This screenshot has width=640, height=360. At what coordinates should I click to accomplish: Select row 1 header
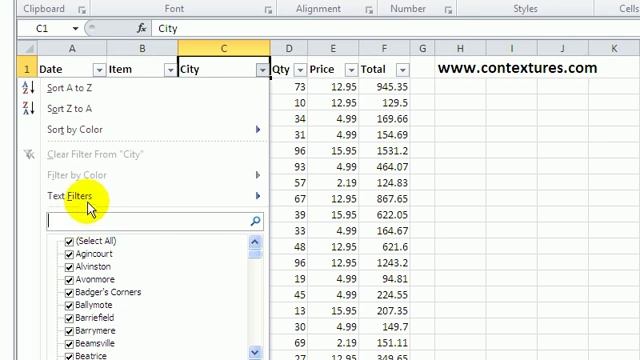(27, 69)
